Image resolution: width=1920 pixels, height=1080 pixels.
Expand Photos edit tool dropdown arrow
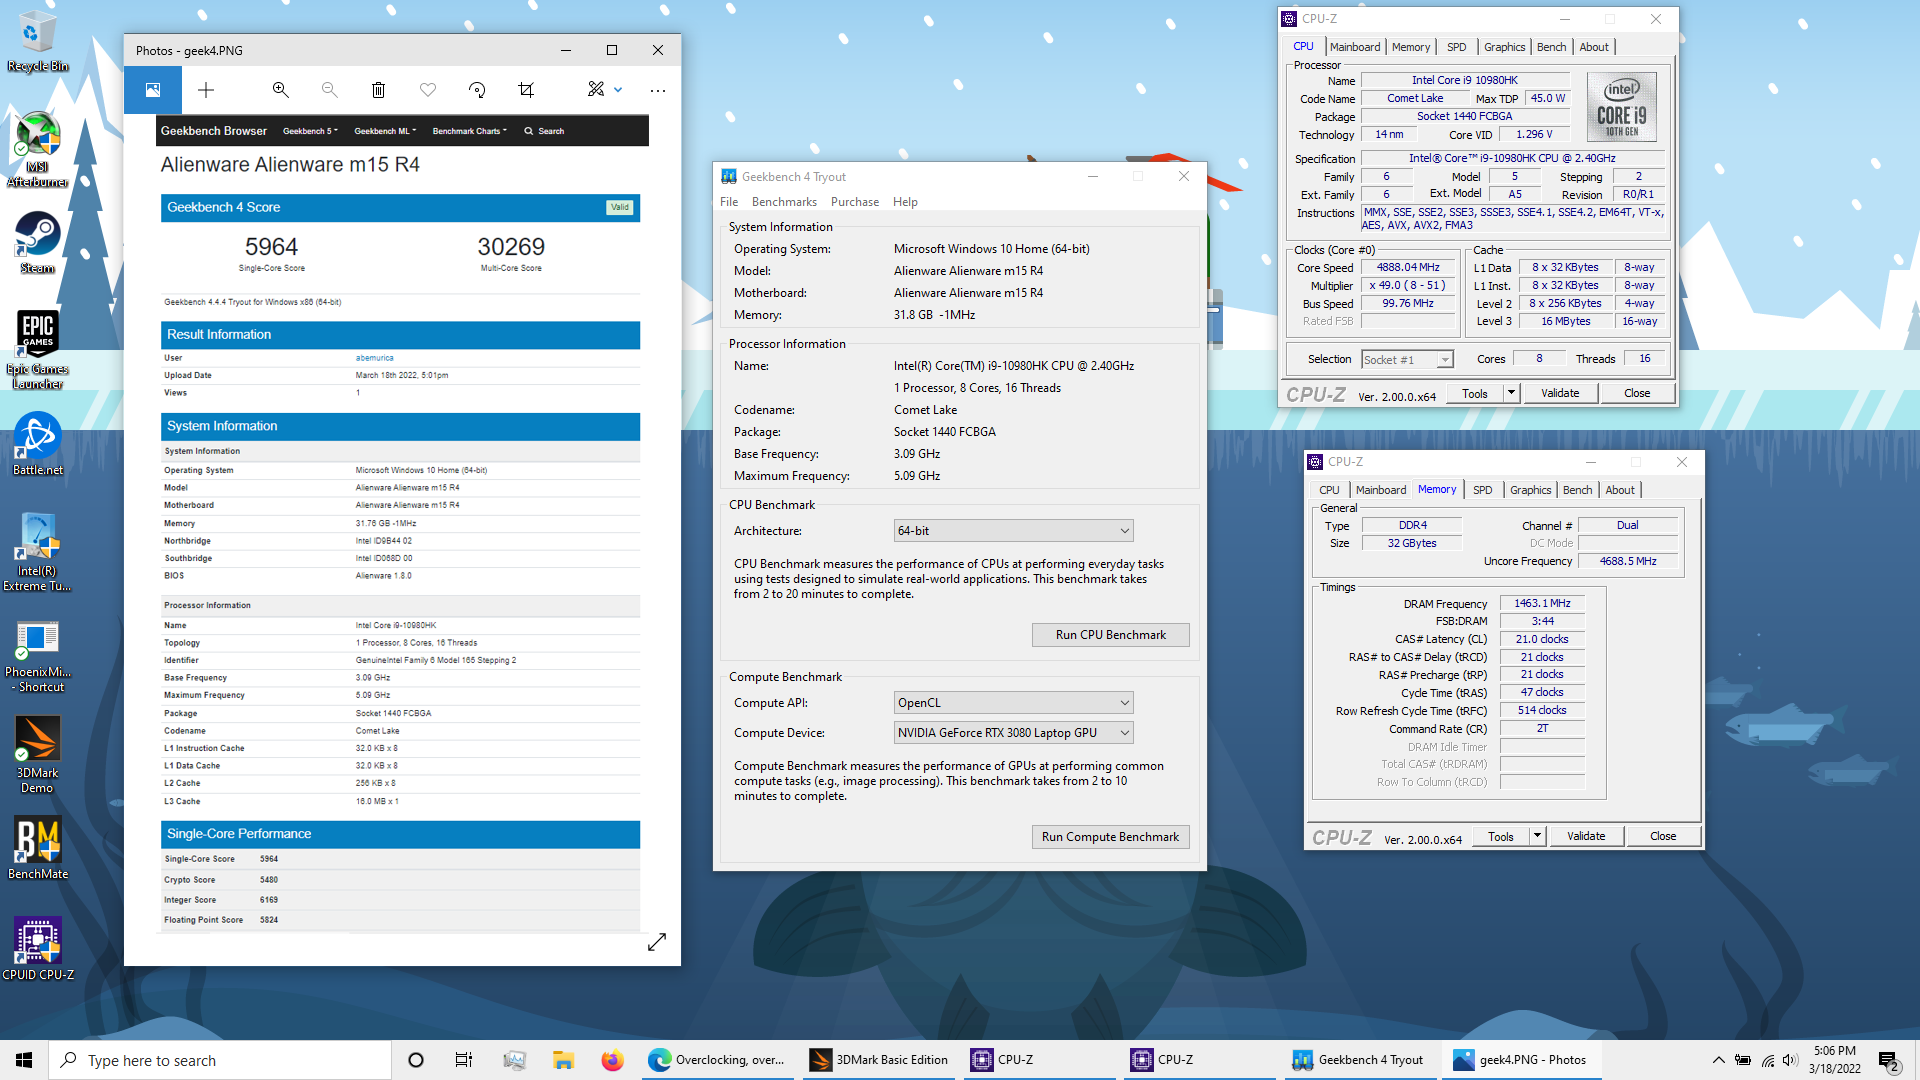[618, 90]
